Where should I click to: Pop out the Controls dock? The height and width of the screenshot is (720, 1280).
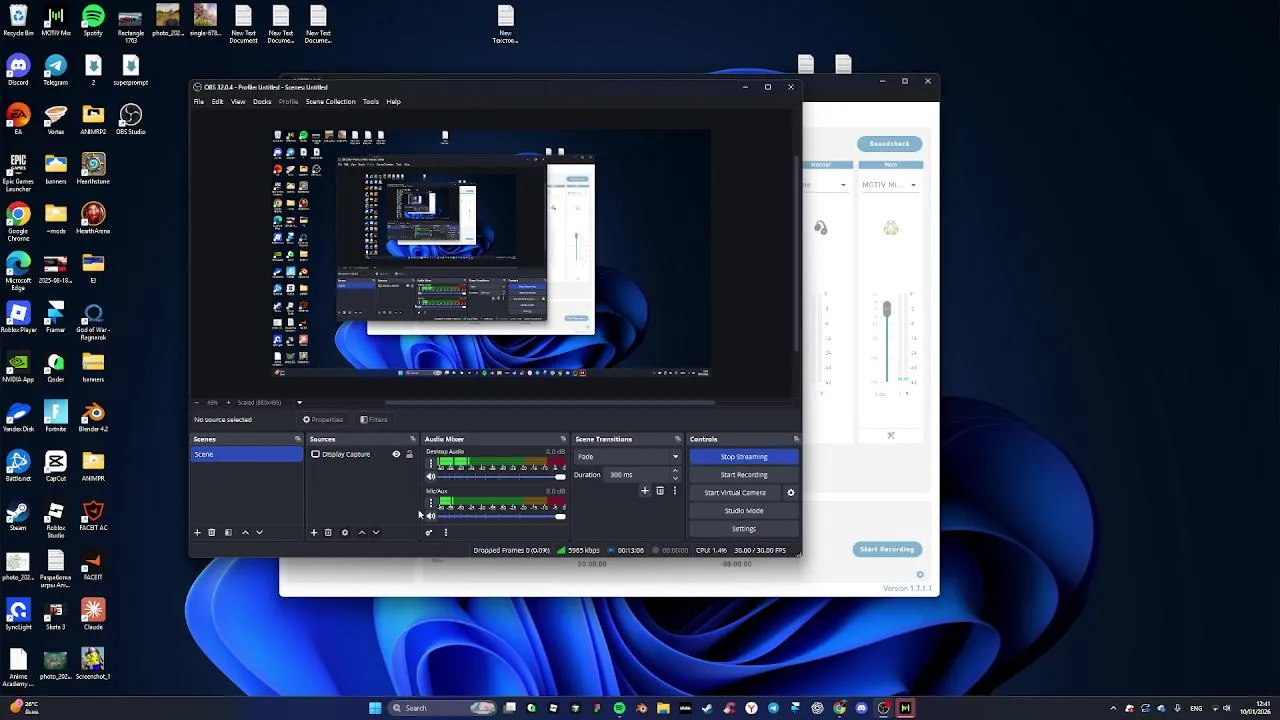[796, 439]
